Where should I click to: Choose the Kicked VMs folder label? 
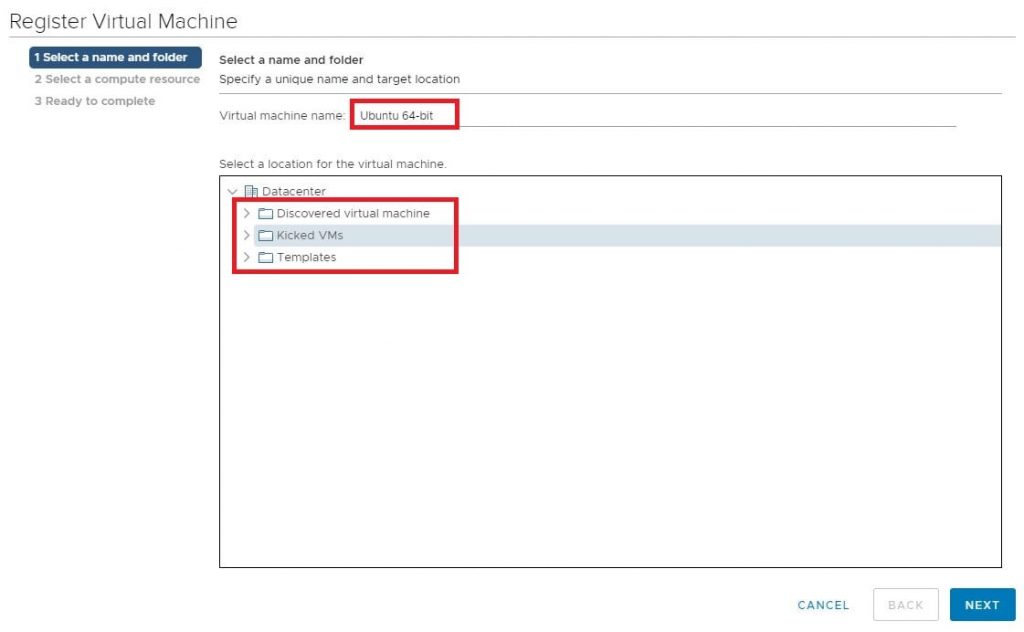point(310,236)
